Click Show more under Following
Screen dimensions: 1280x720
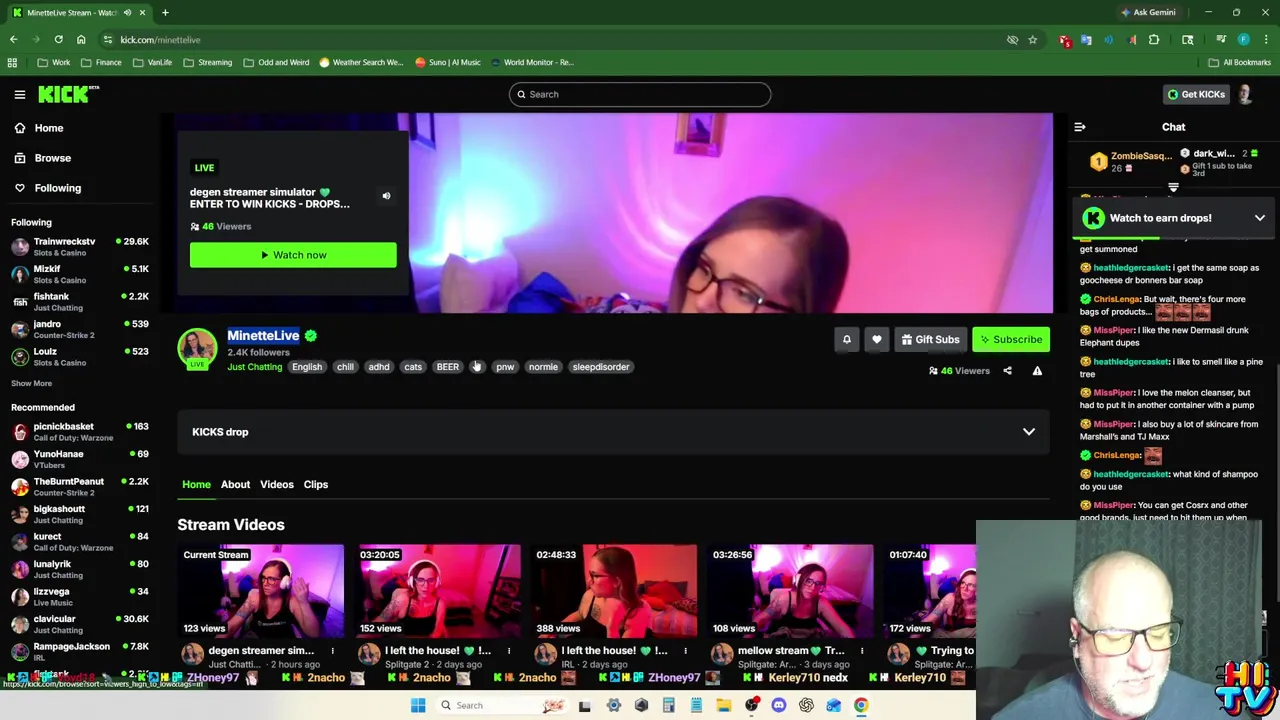coord(31,383)
